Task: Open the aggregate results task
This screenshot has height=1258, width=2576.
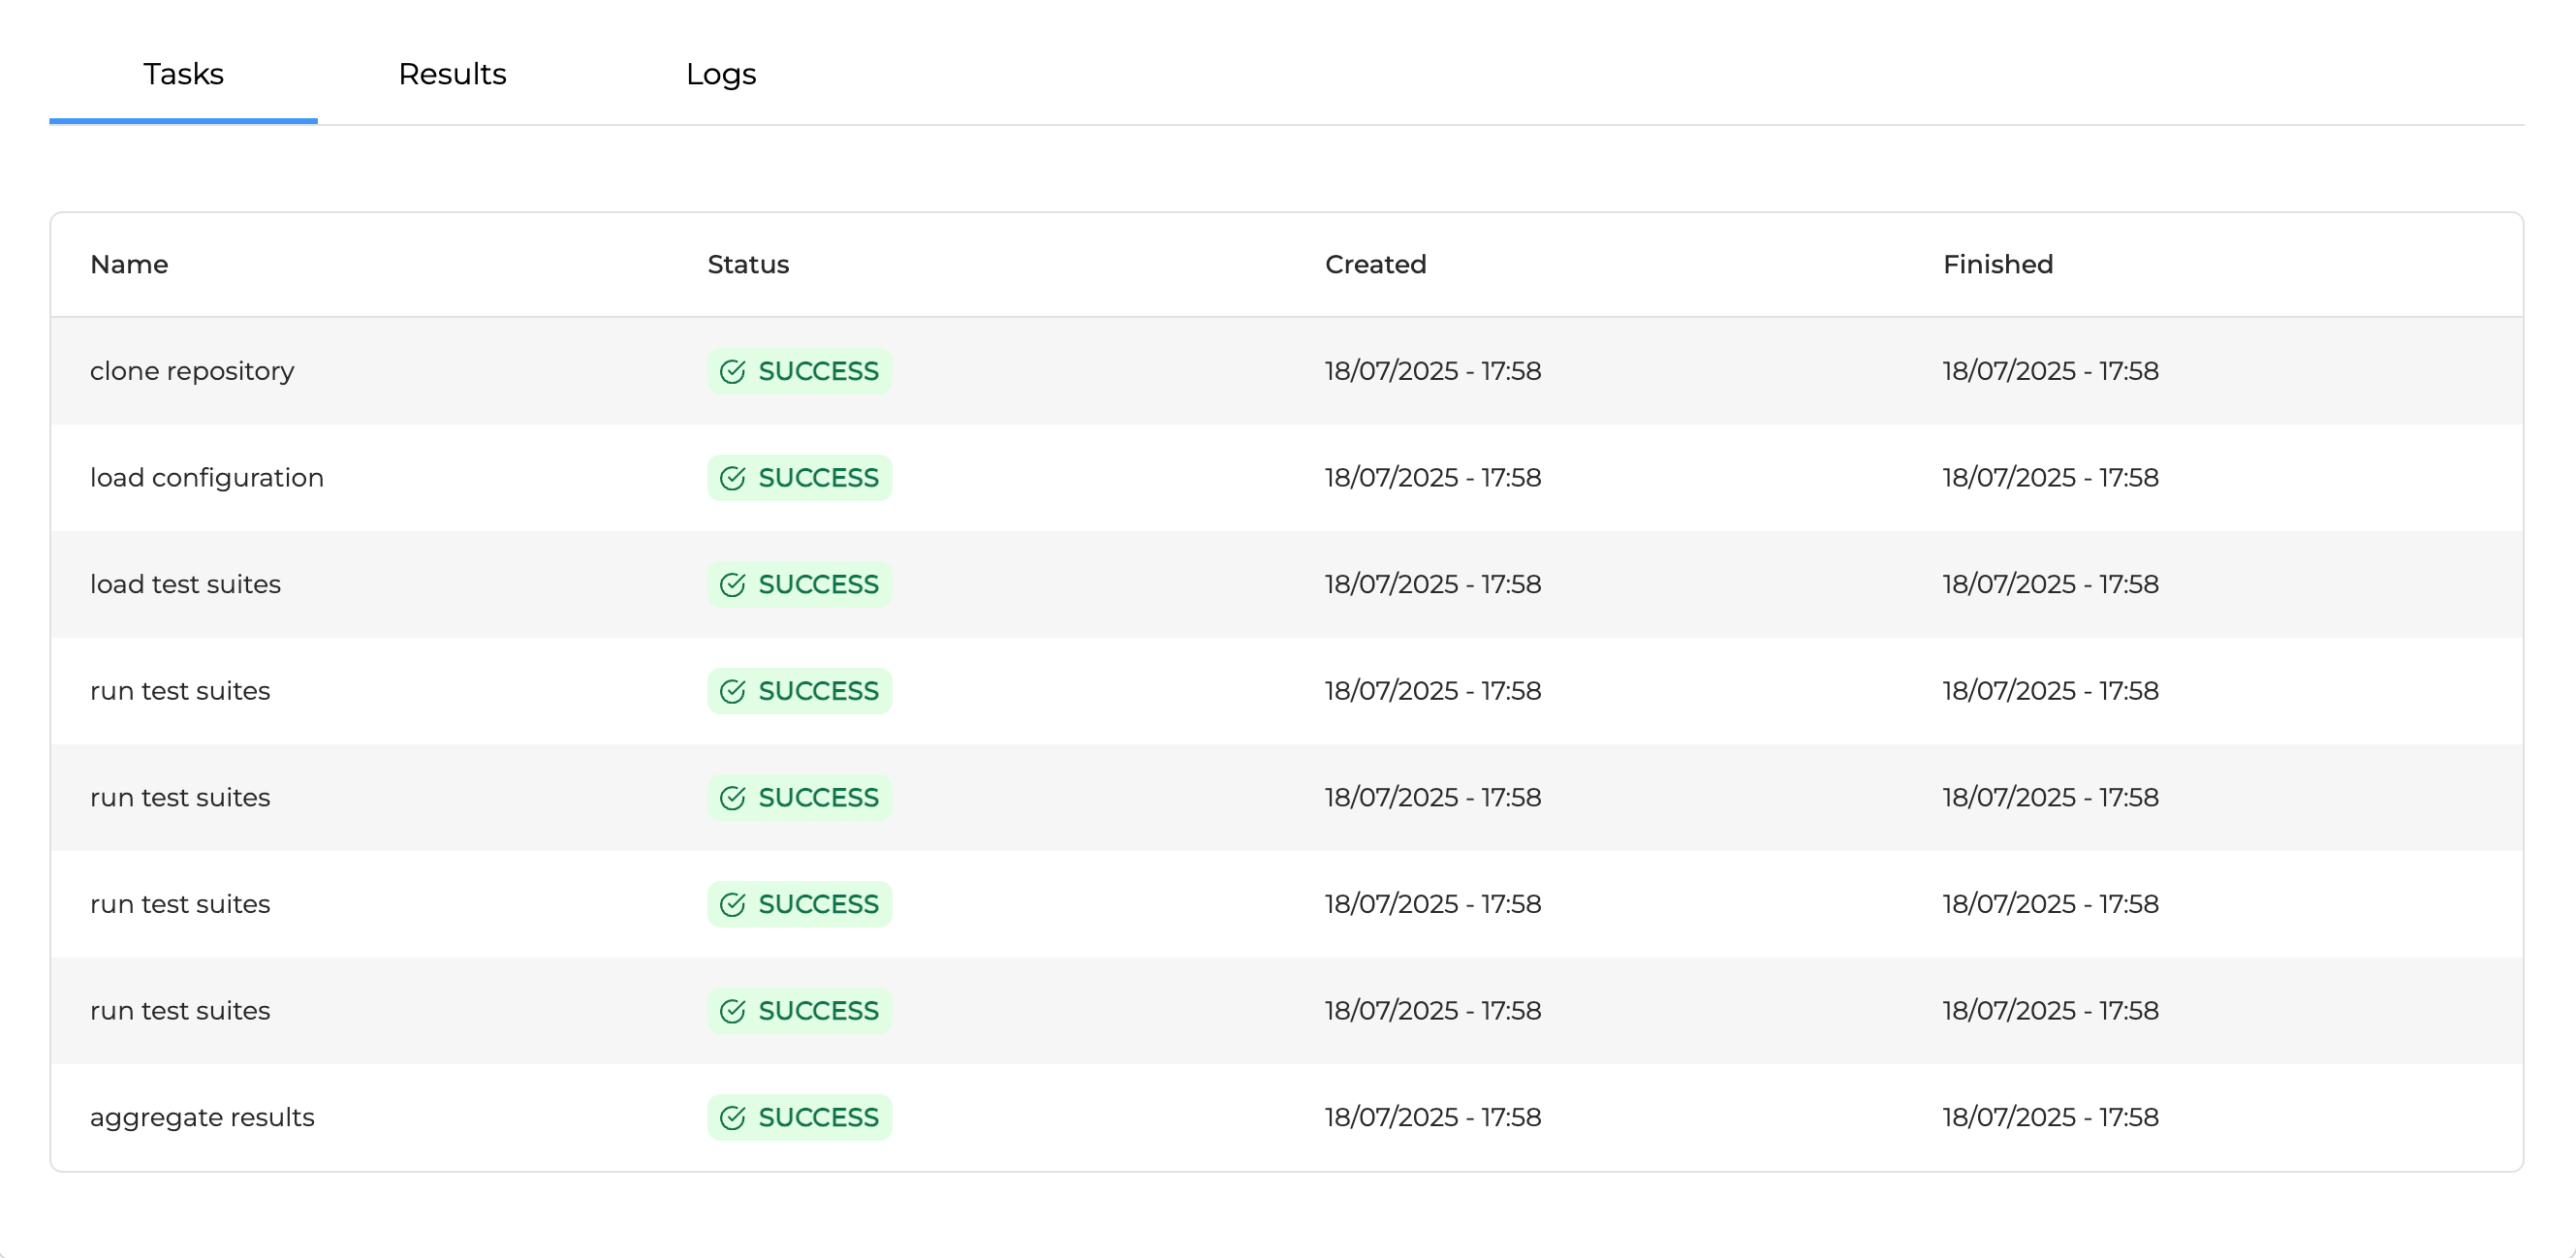Action: coord(202,1117)
